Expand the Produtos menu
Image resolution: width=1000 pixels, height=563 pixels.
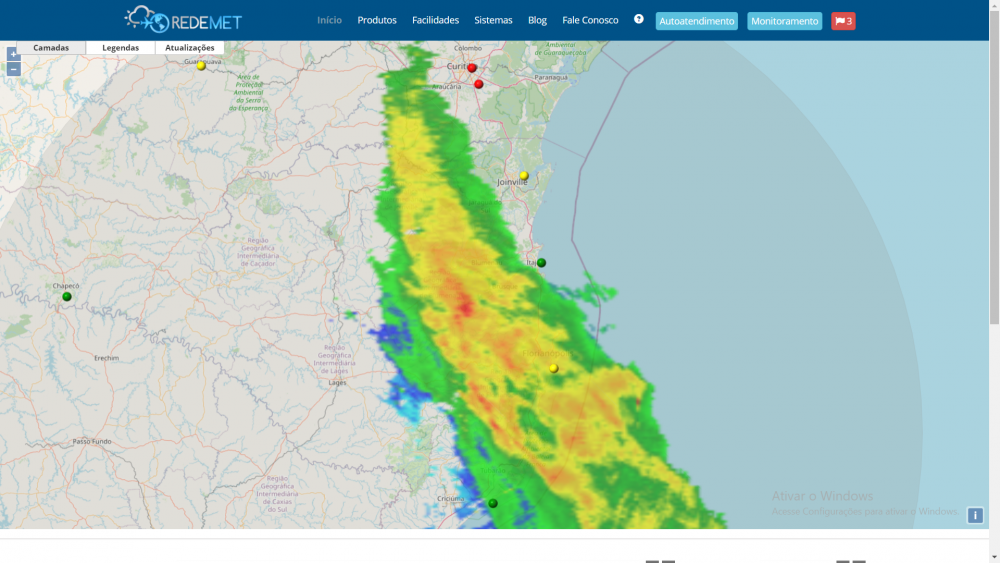(377, 20)
